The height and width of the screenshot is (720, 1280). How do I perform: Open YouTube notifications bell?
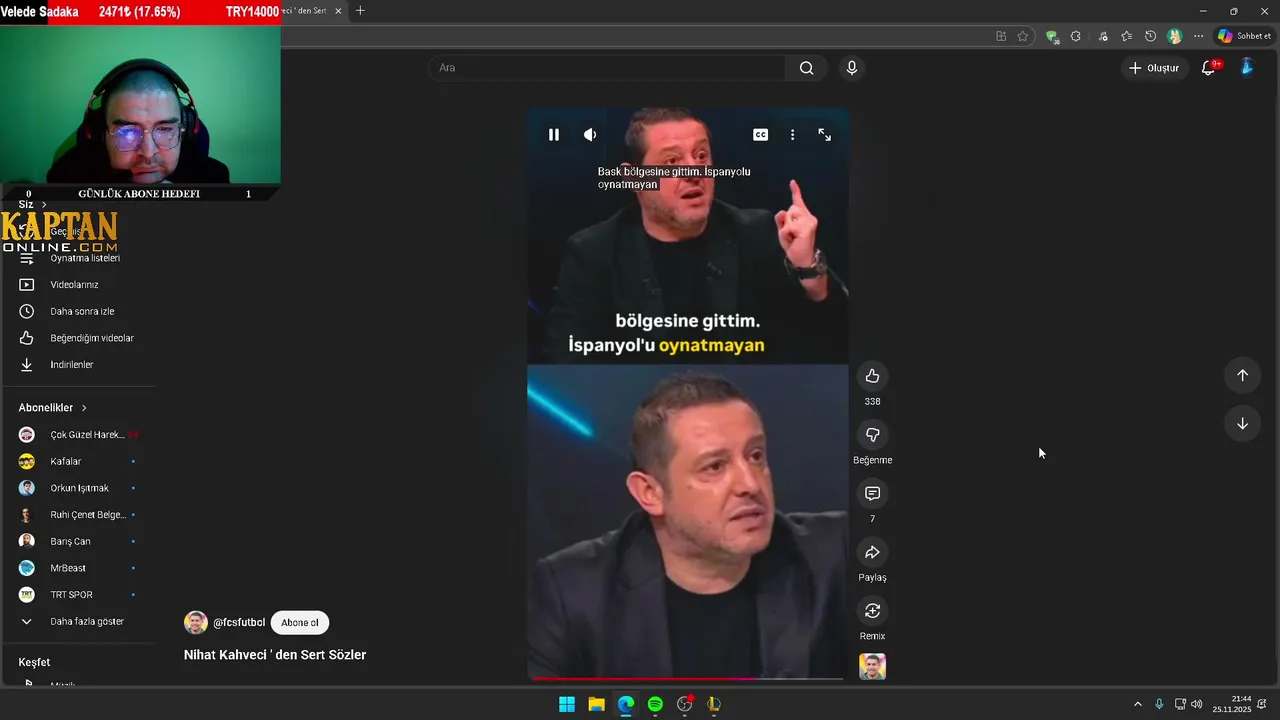[x=1208, y=68]
